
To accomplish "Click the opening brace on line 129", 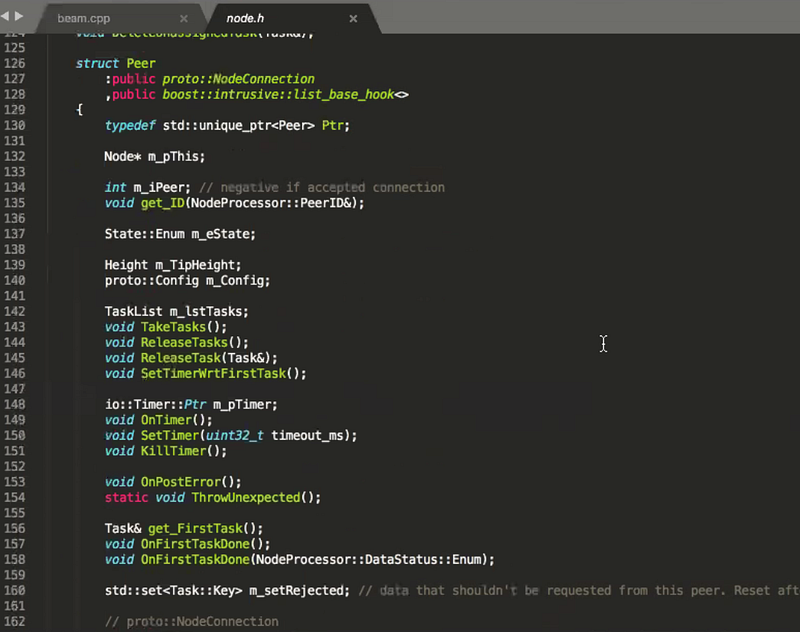I will (79, 110).
